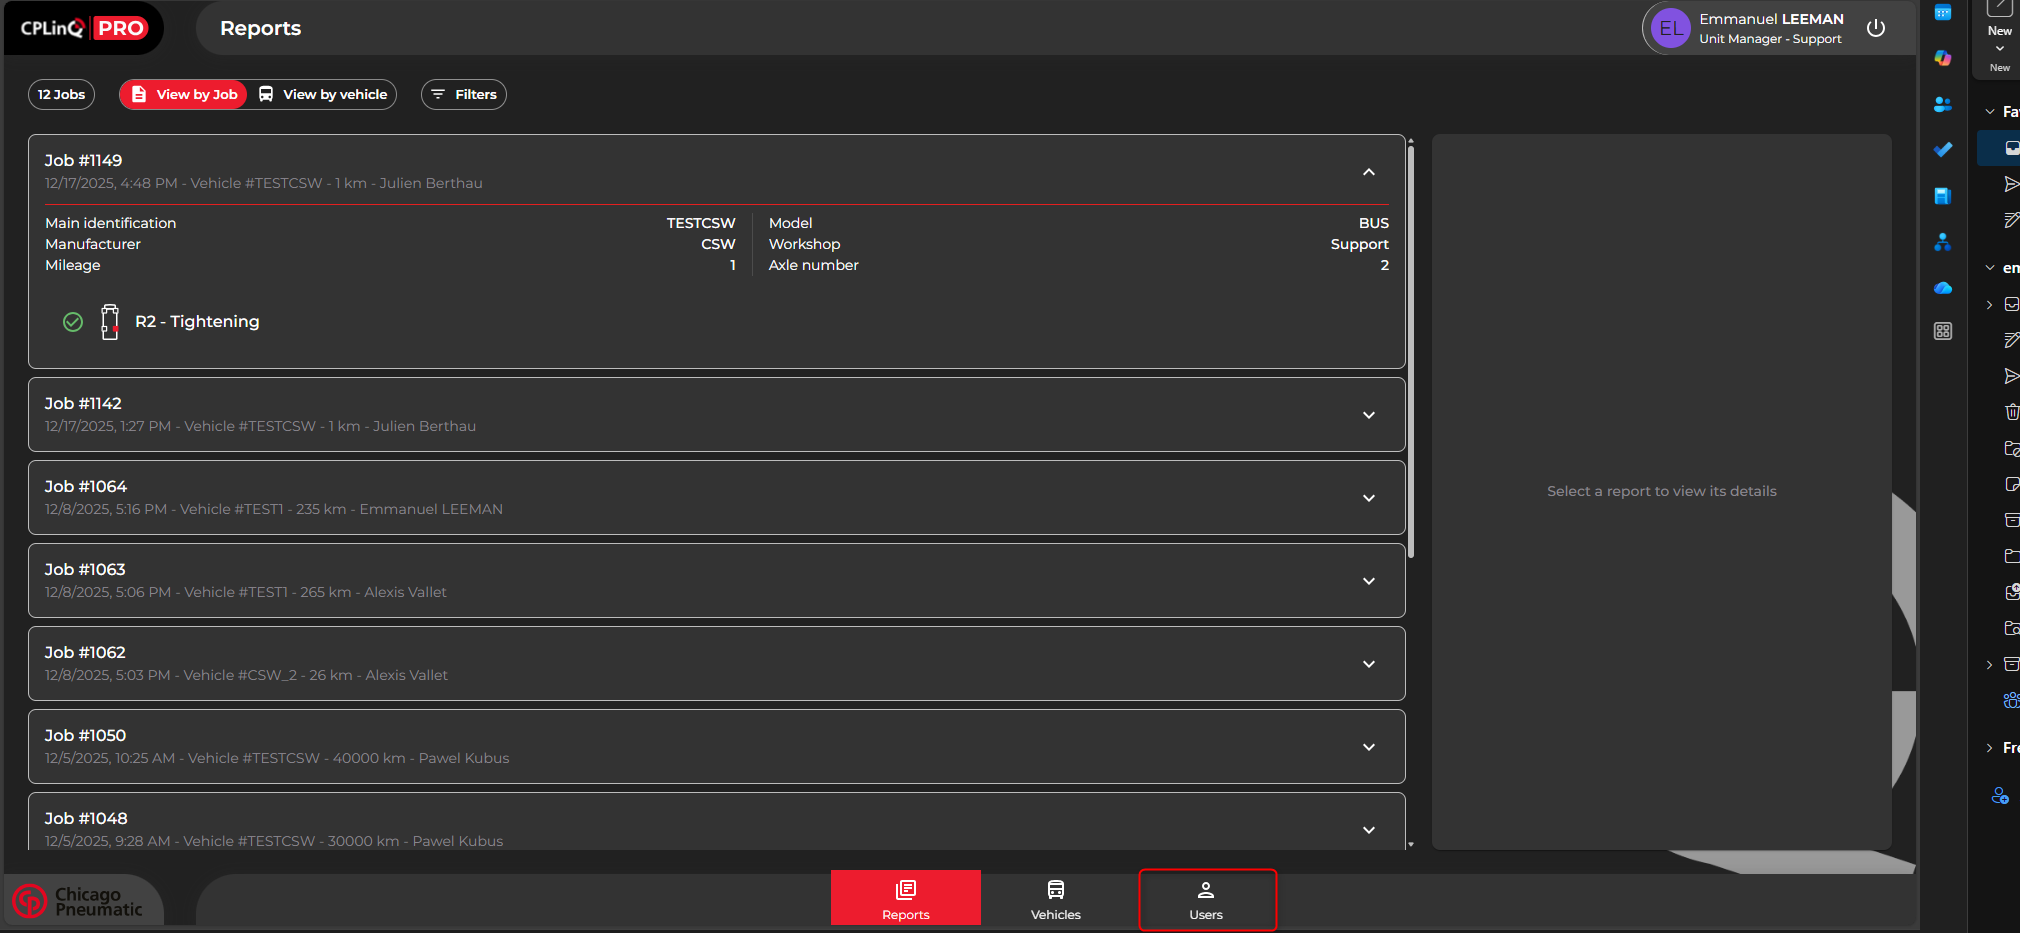
Task: Click the job list scroll down arrow
Action: [x=1410, y=844]
